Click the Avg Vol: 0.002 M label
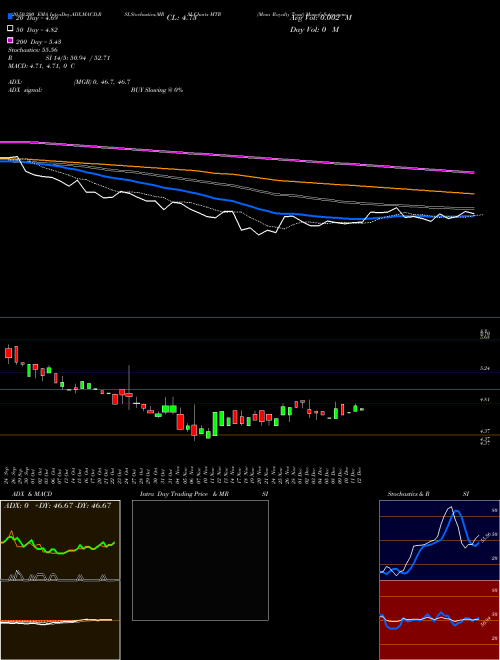The width and height of the screenshot is (500, 660). point(321,18)
